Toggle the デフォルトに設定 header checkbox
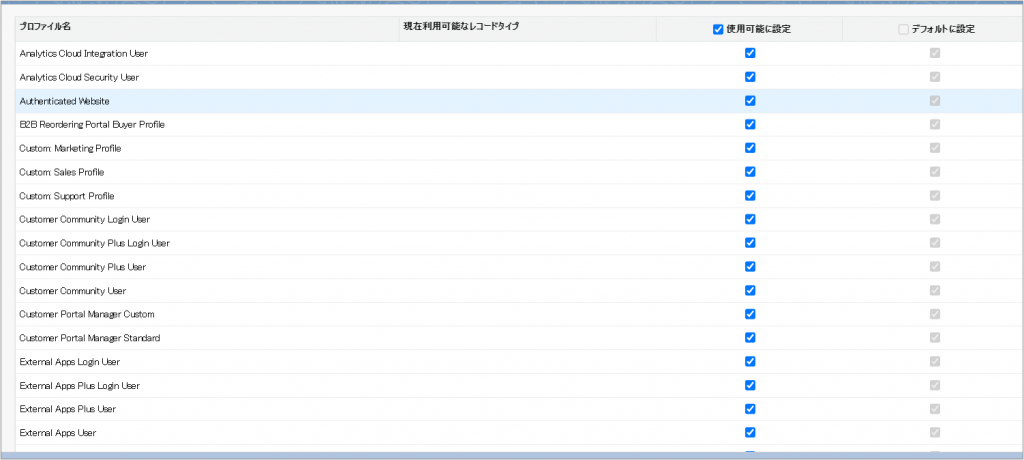Screen dimensions: 1024x460 (x=904, y=29)
